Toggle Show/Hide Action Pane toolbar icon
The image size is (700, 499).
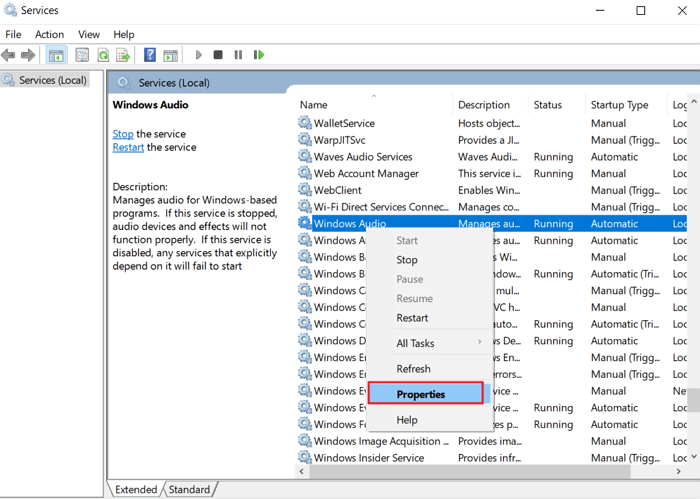pos(171,55)
